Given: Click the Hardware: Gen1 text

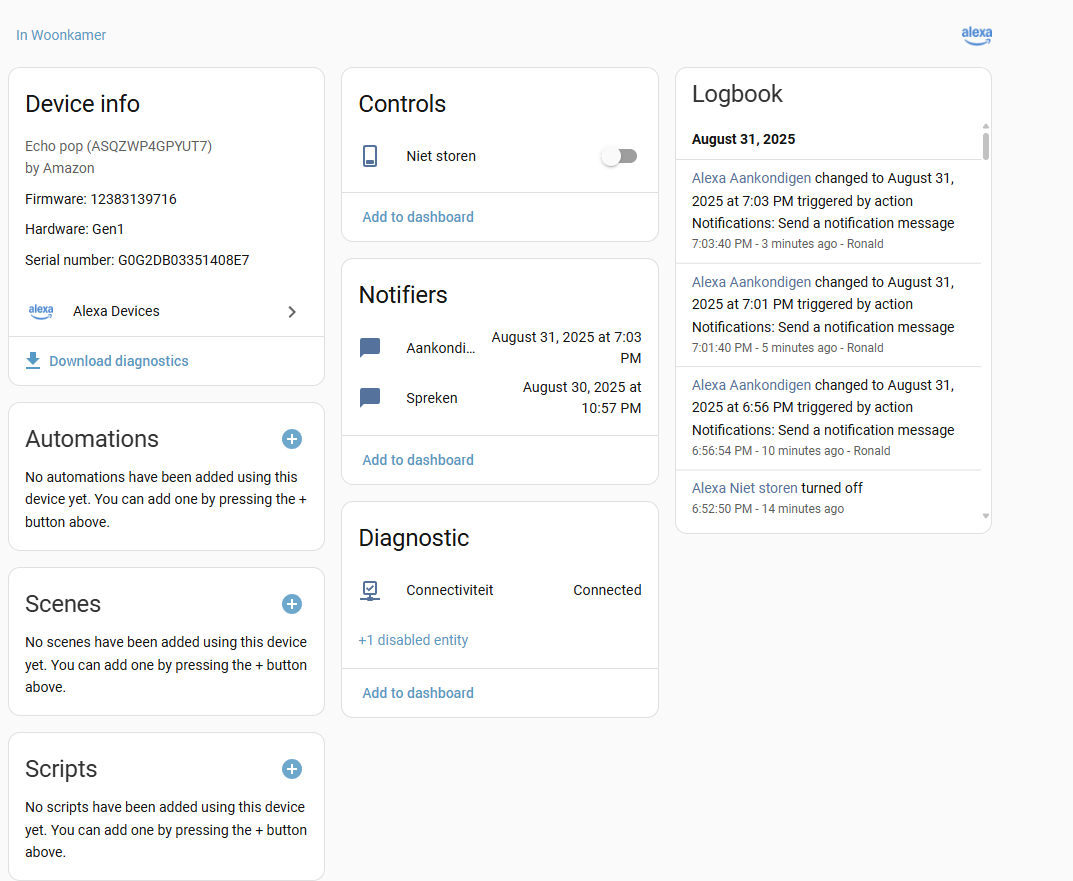Looking at the screenshot, I should point(75,229).
